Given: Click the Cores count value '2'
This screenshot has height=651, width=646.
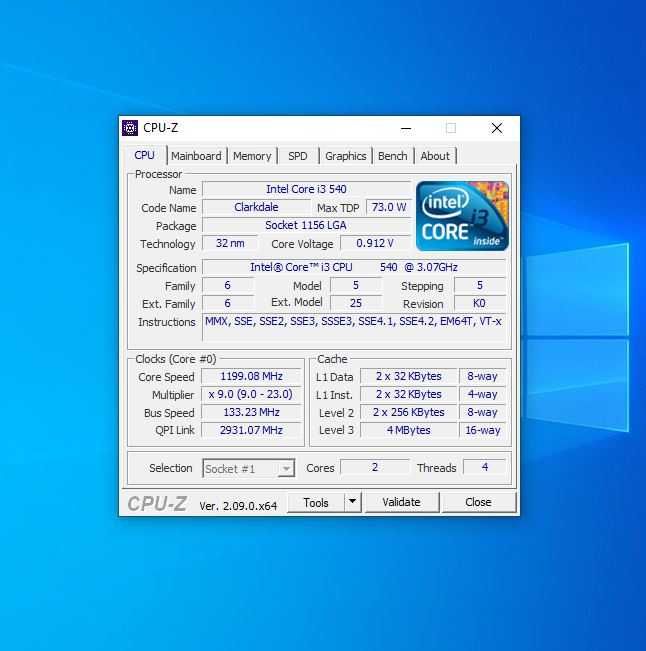Looking at the screenshot, I should click(x=375, y=467).
